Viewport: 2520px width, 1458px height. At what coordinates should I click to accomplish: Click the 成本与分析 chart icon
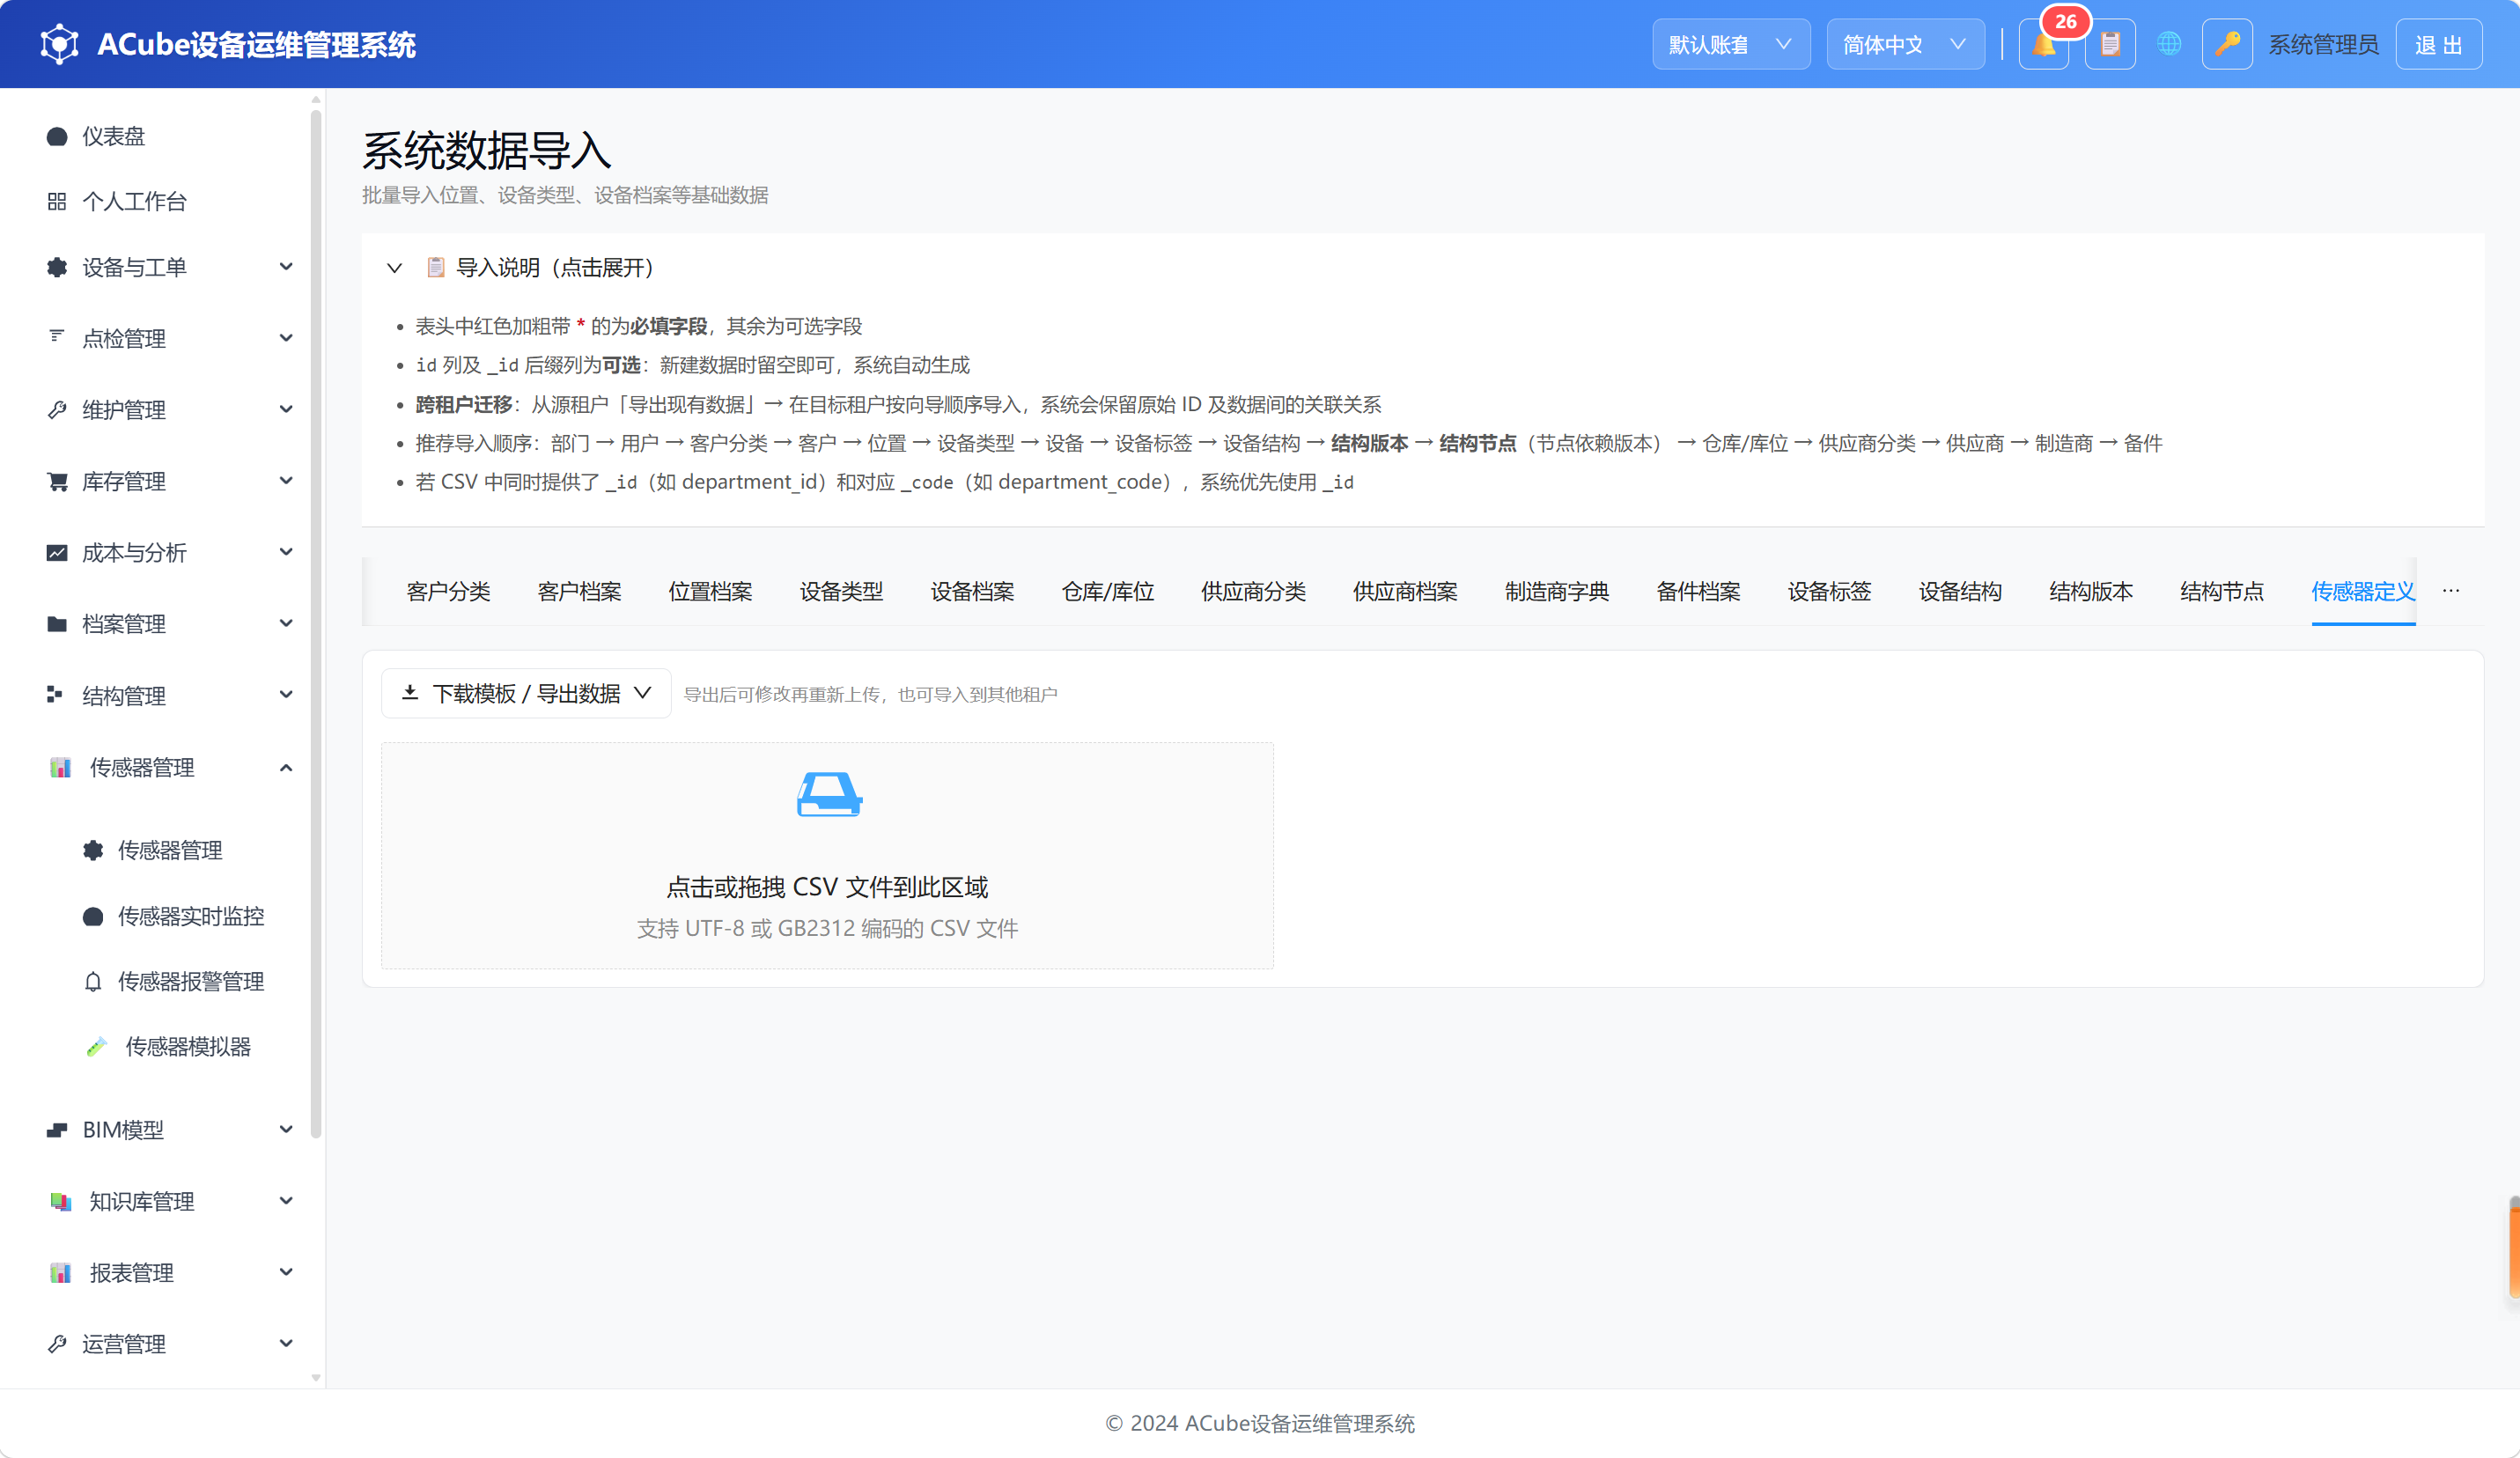[x=57, y=552]
